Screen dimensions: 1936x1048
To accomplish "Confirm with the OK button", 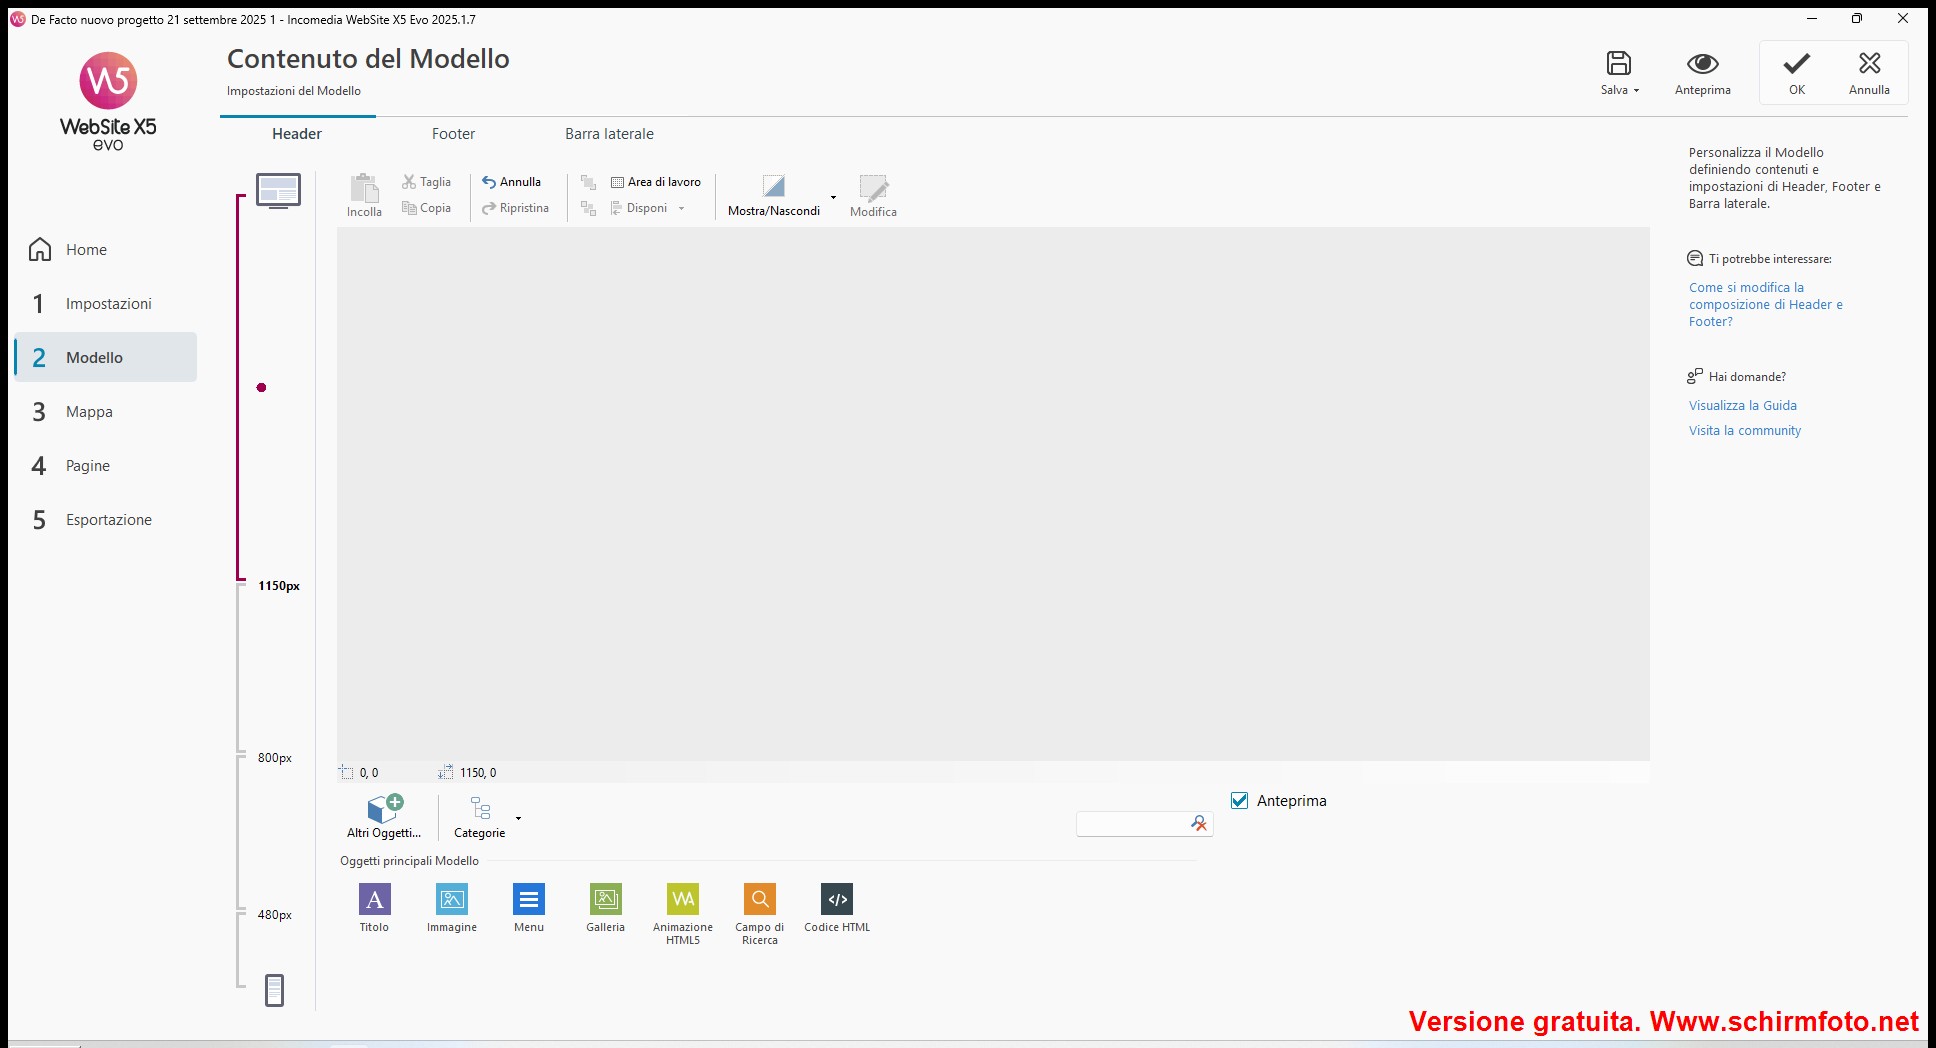I will (x=1797, y=73).
